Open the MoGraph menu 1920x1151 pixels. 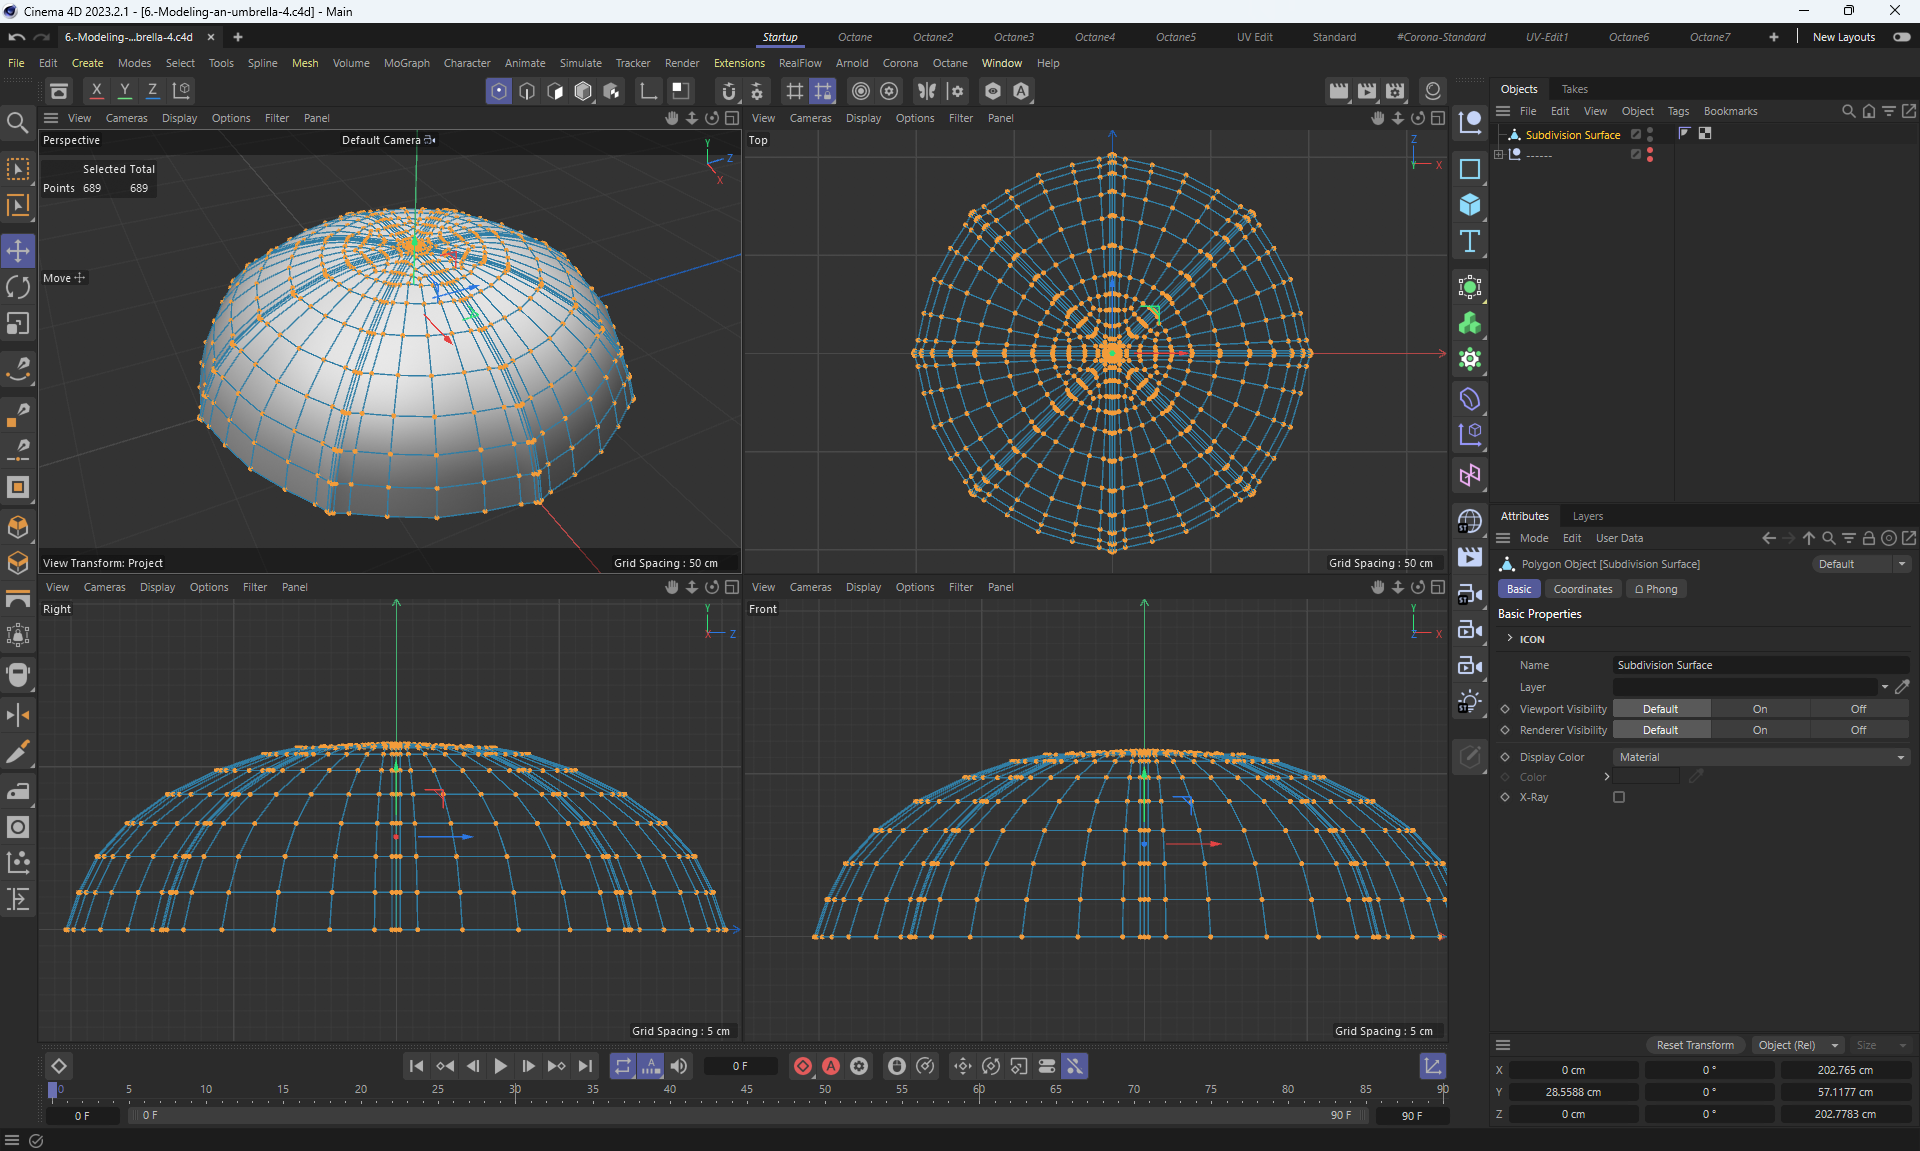coord(406,63)
